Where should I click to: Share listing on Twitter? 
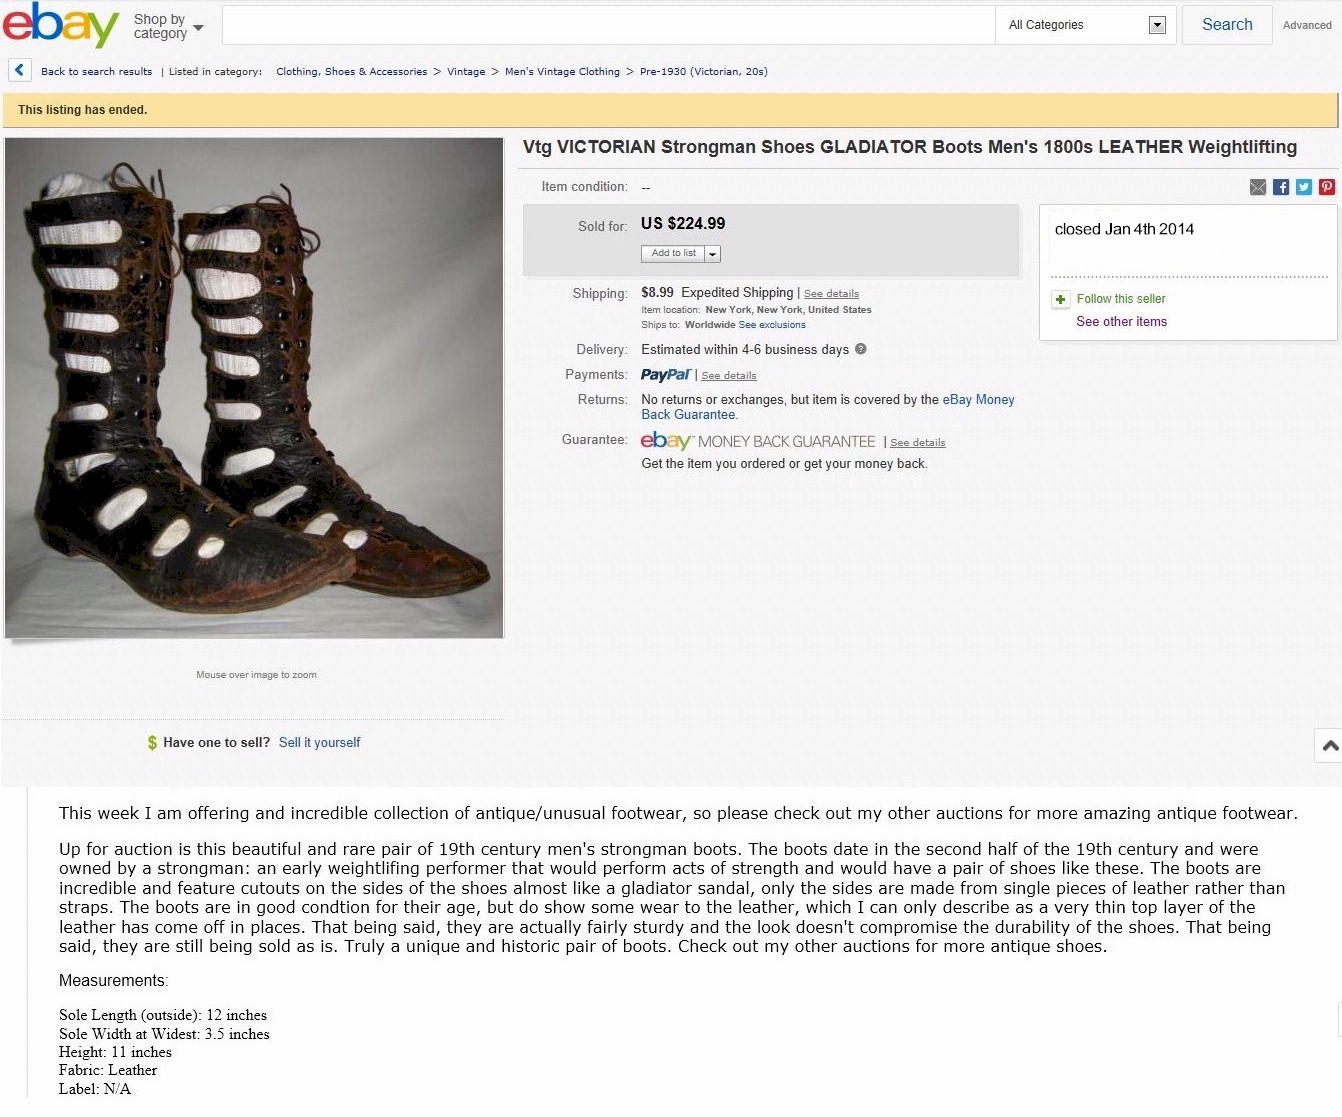click(1304, 187)
